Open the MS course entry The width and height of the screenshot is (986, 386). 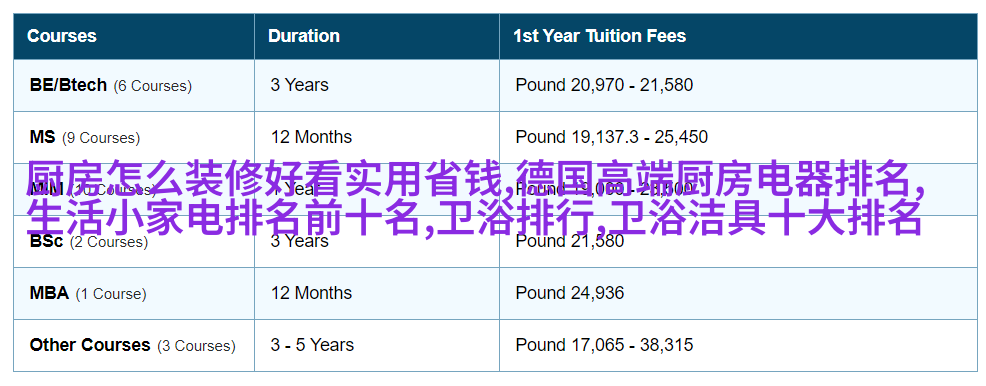click(42, 136)
